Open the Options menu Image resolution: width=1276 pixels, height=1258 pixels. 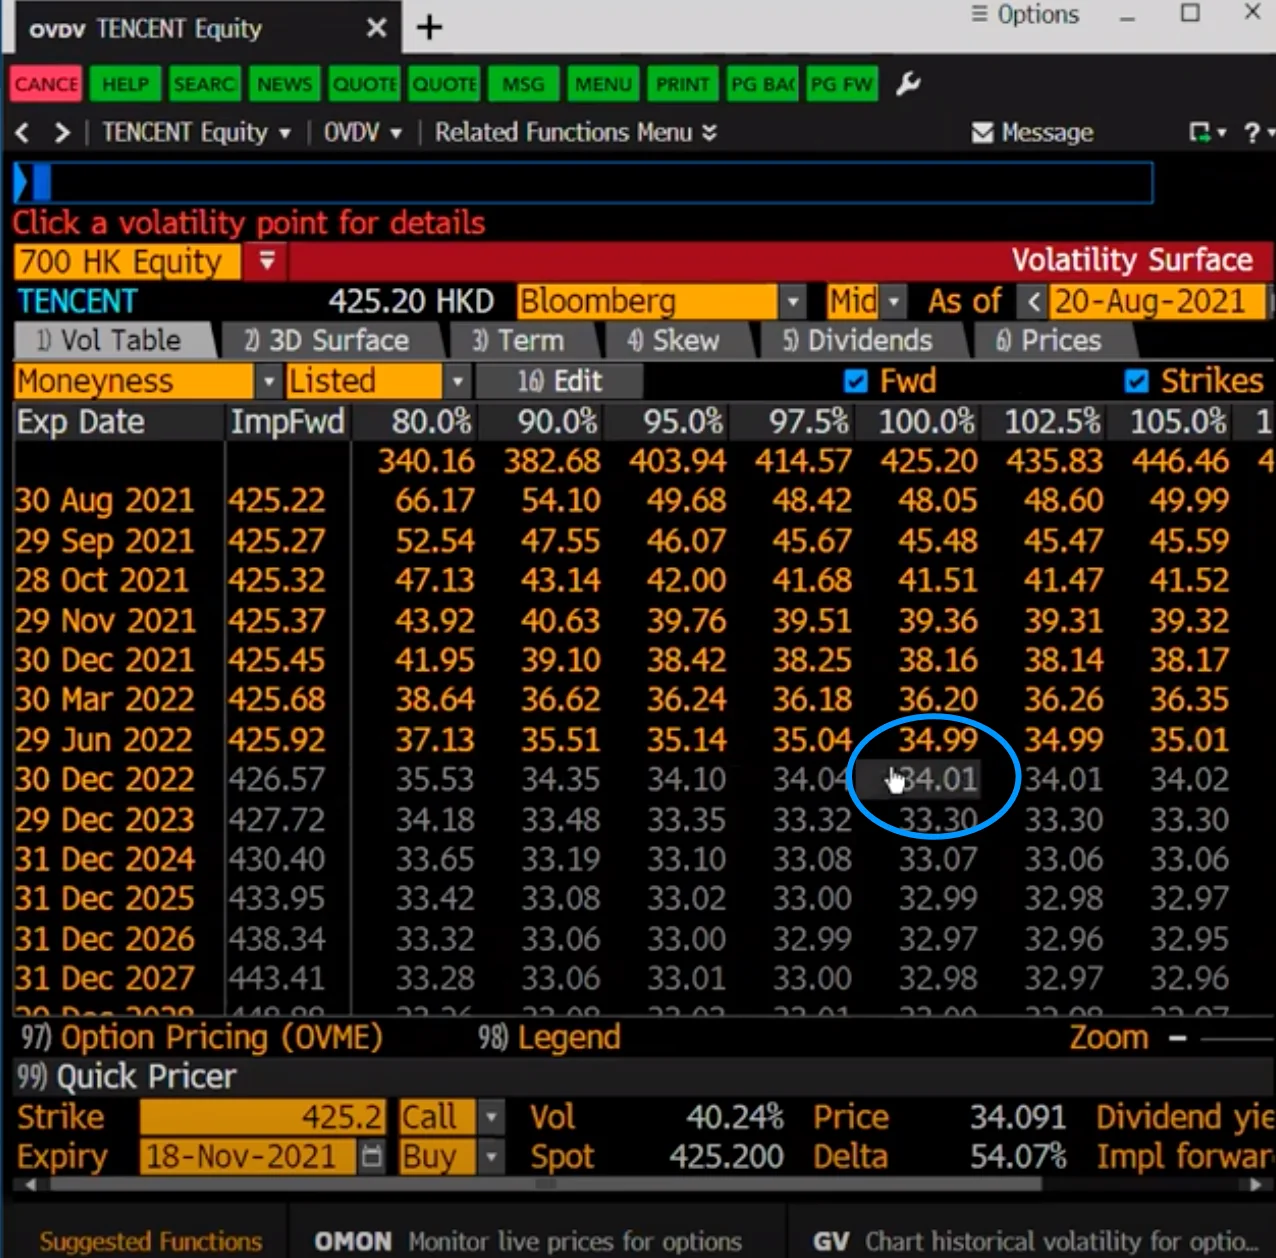coord(1026,15)
